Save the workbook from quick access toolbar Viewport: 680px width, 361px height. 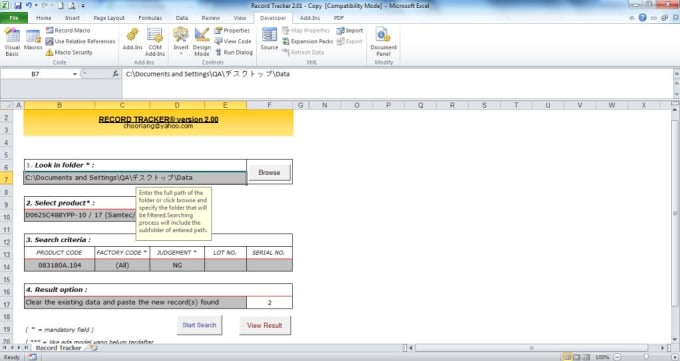18,6
